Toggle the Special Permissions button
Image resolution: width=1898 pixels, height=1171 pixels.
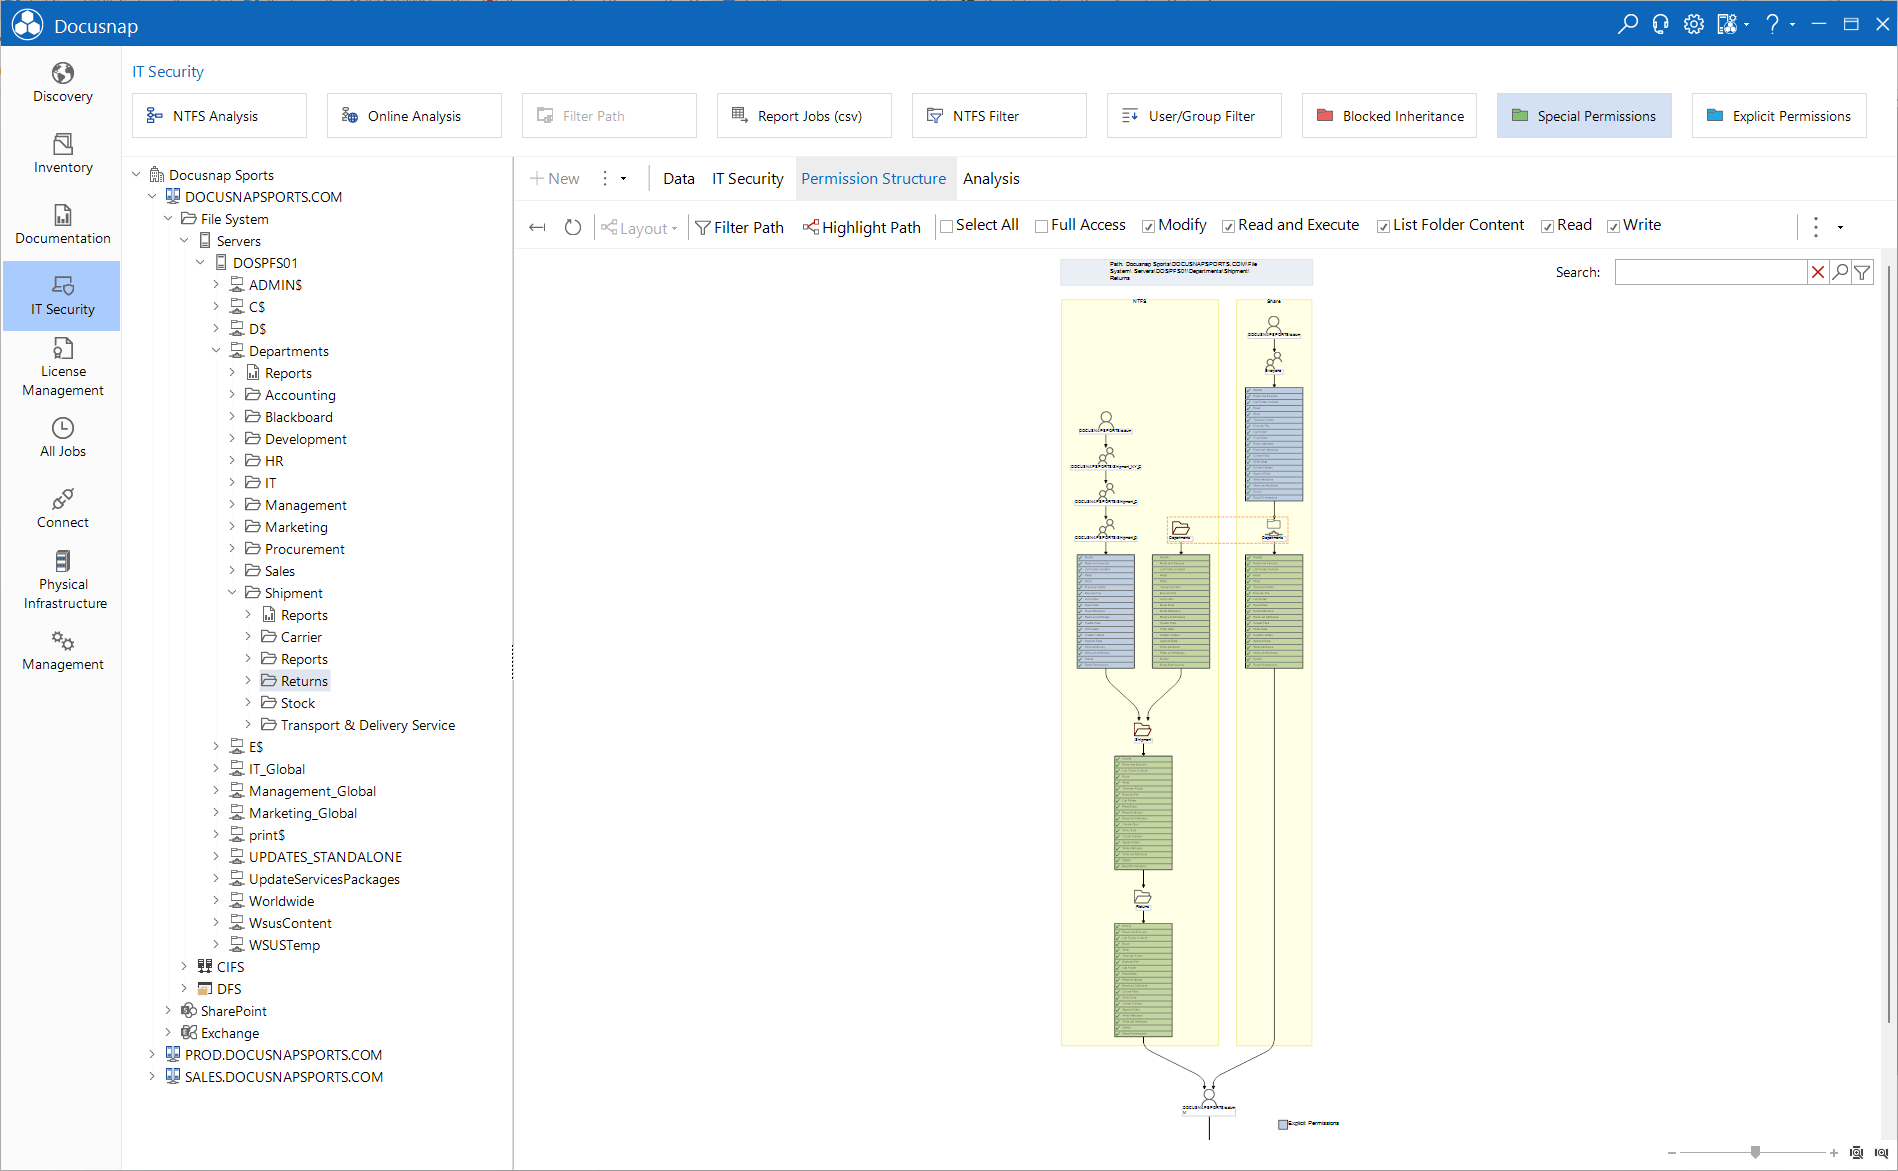point(1584,116)
